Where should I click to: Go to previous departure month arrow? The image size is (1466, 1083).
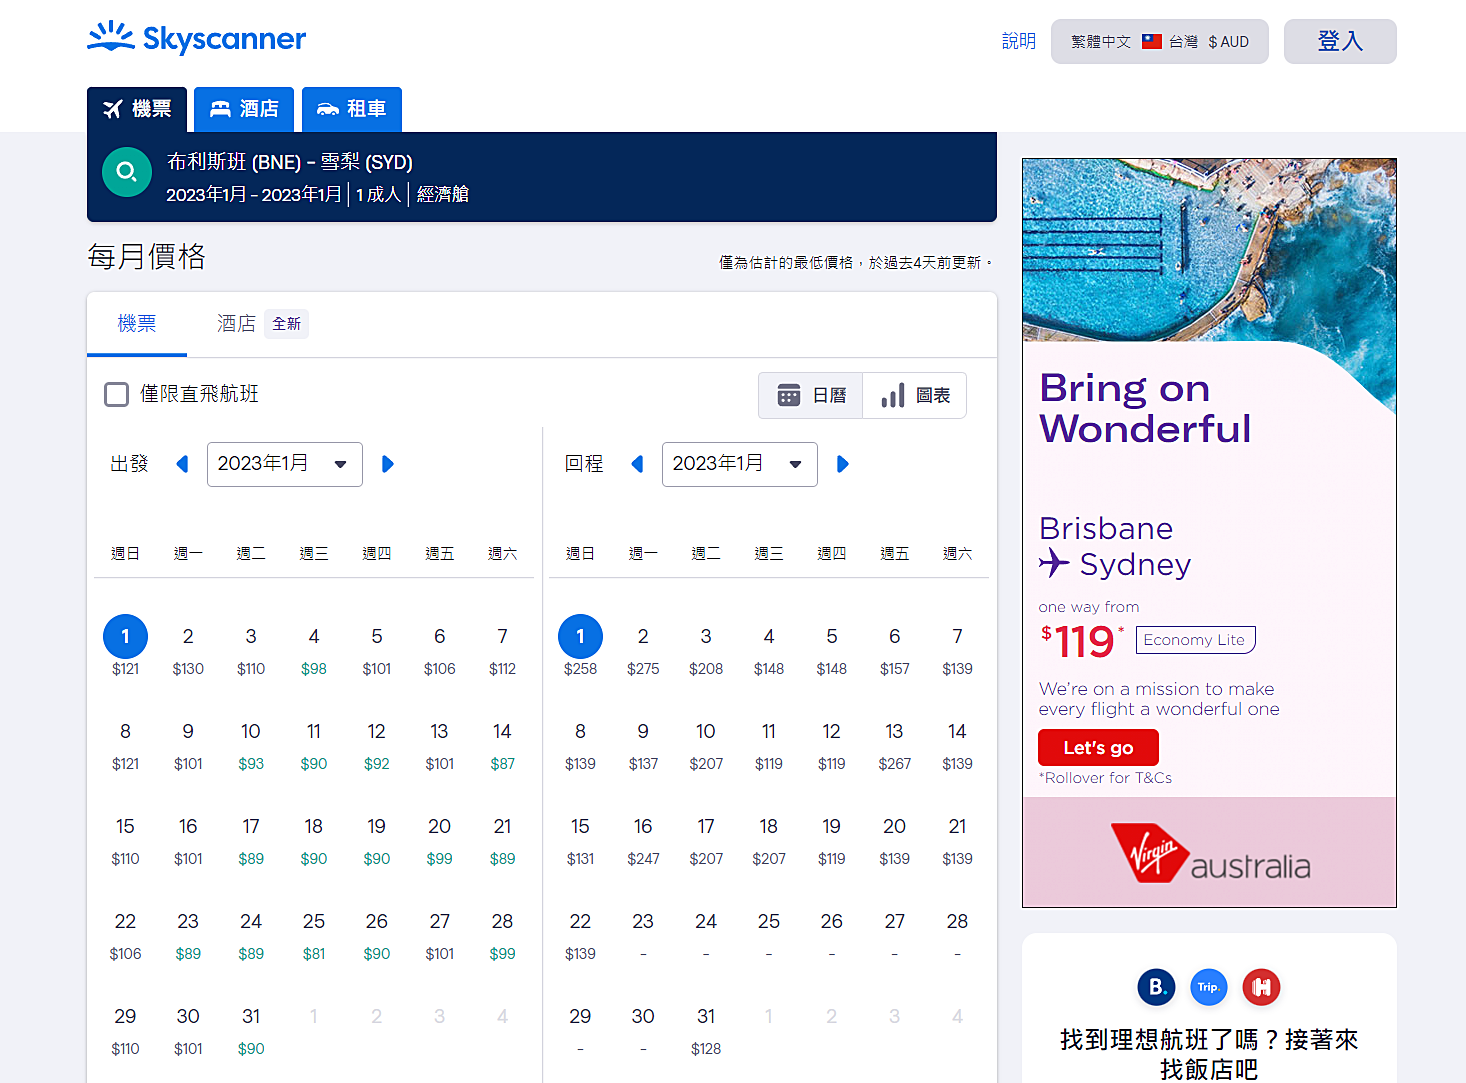pos(182,464)
